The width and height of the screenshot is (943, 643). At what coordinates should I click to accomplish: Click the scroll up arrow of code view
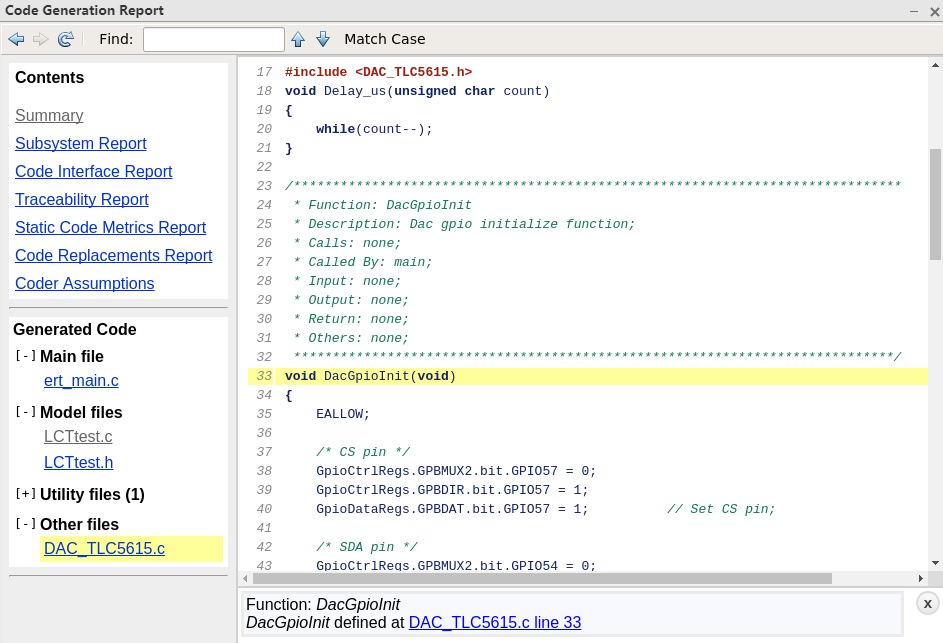pyautogui.click(x=935, y=65)
